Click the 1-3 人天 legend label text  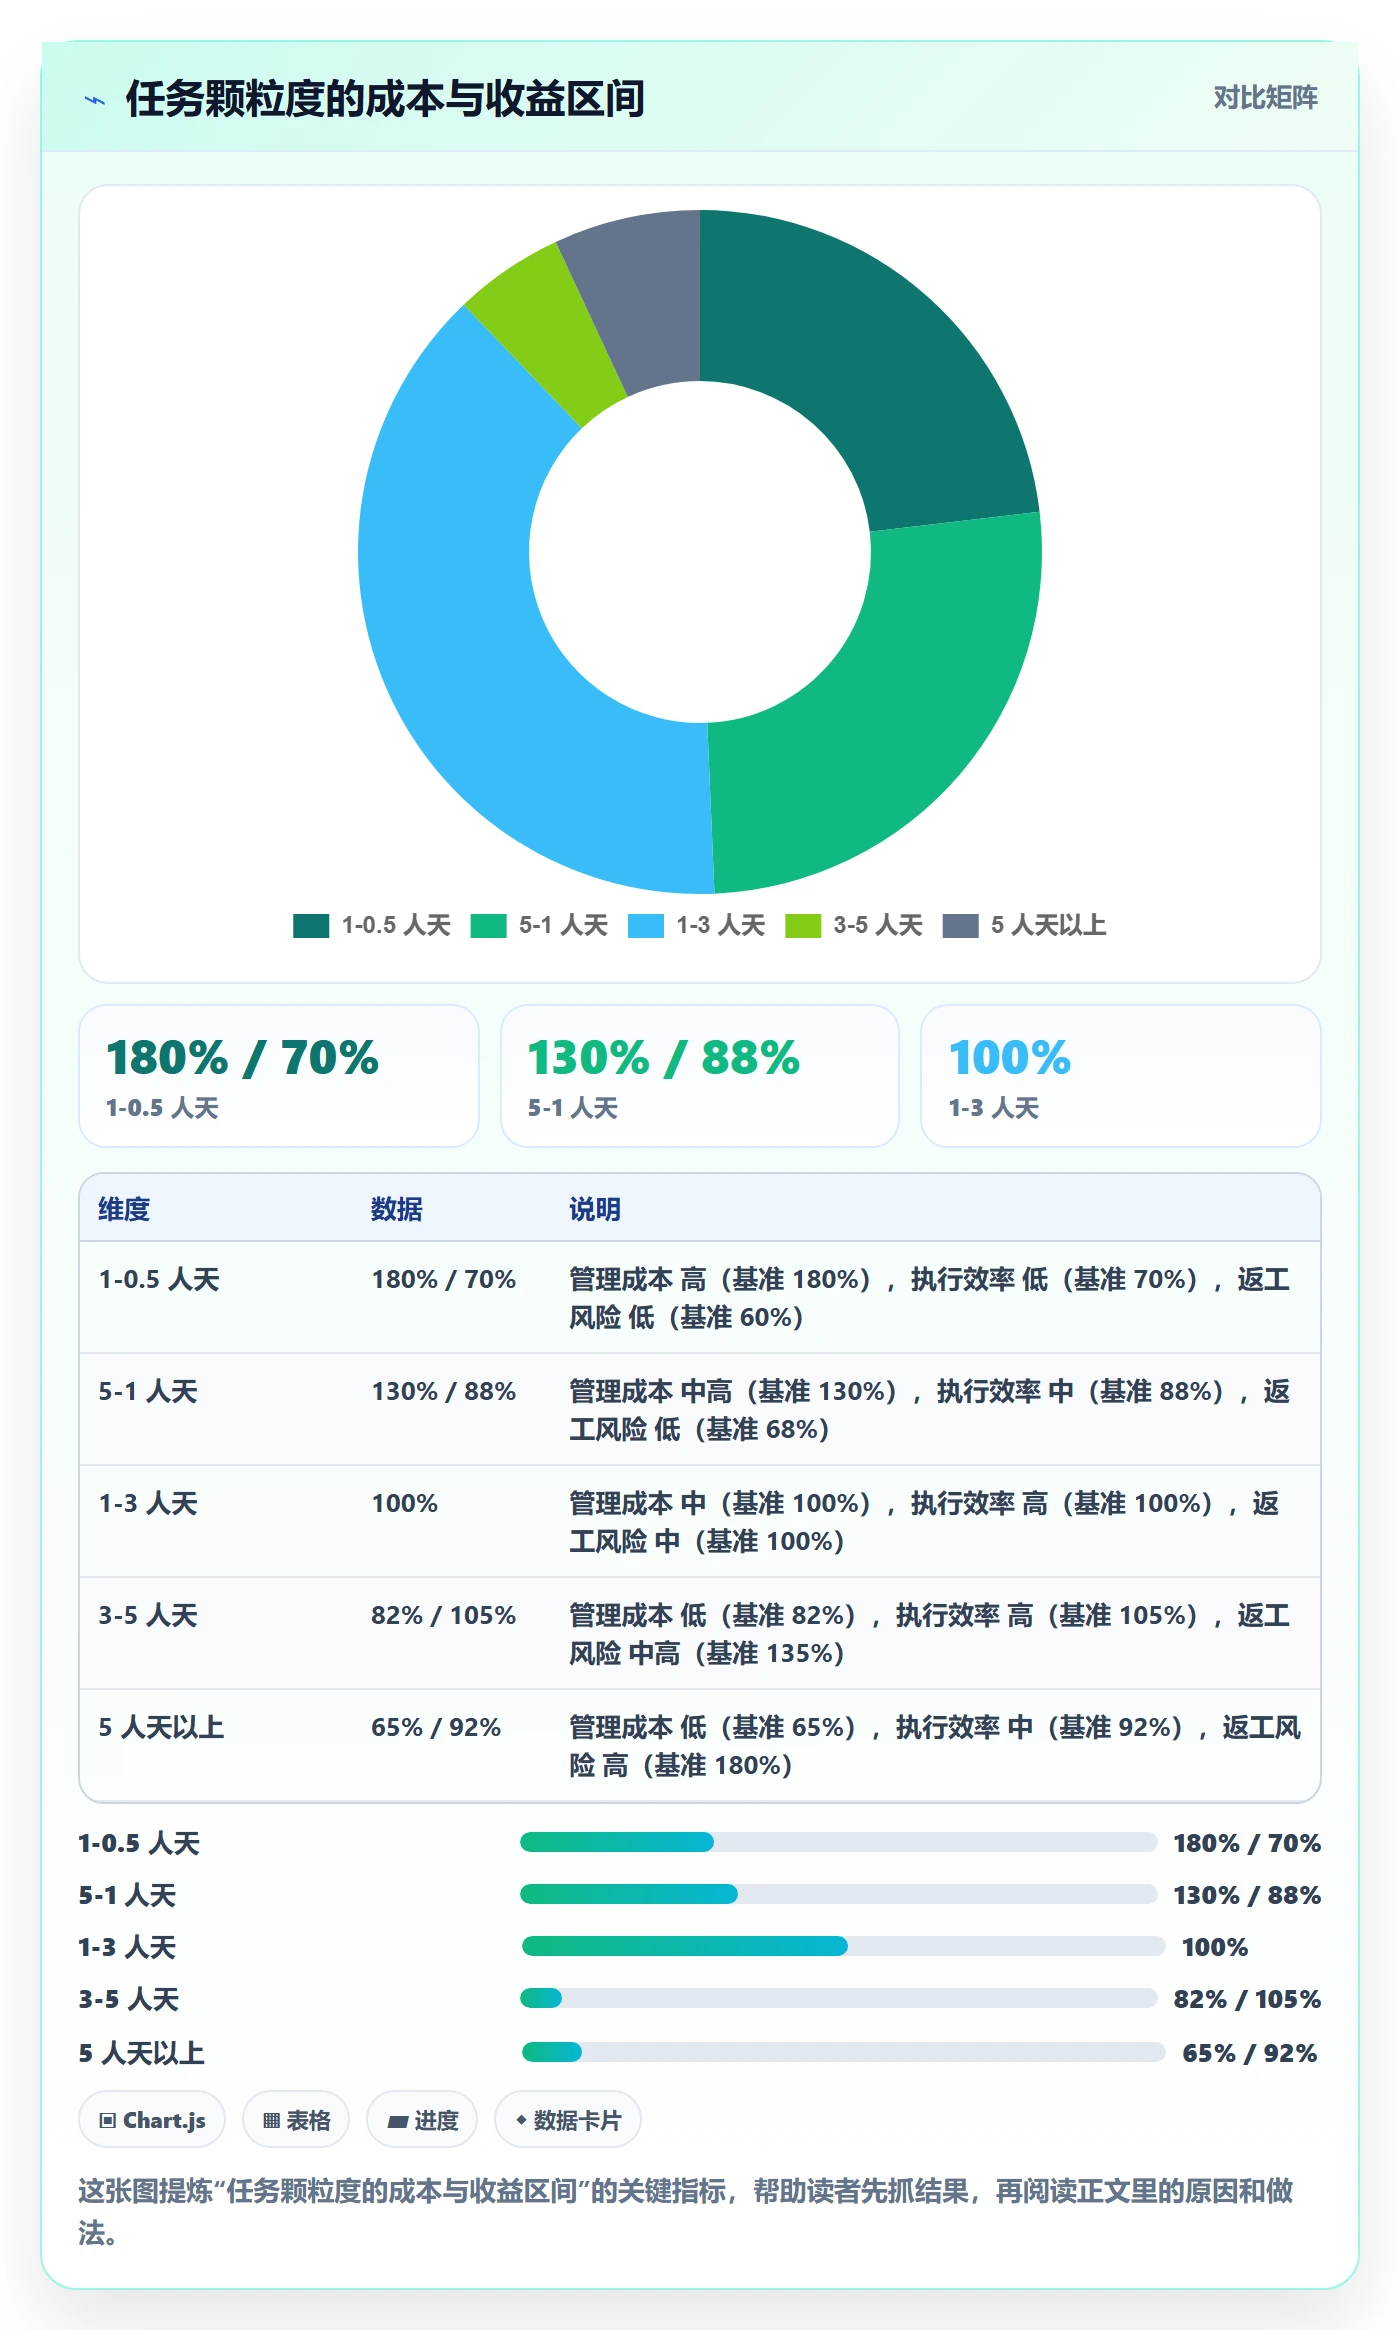[x=721, y=925]
